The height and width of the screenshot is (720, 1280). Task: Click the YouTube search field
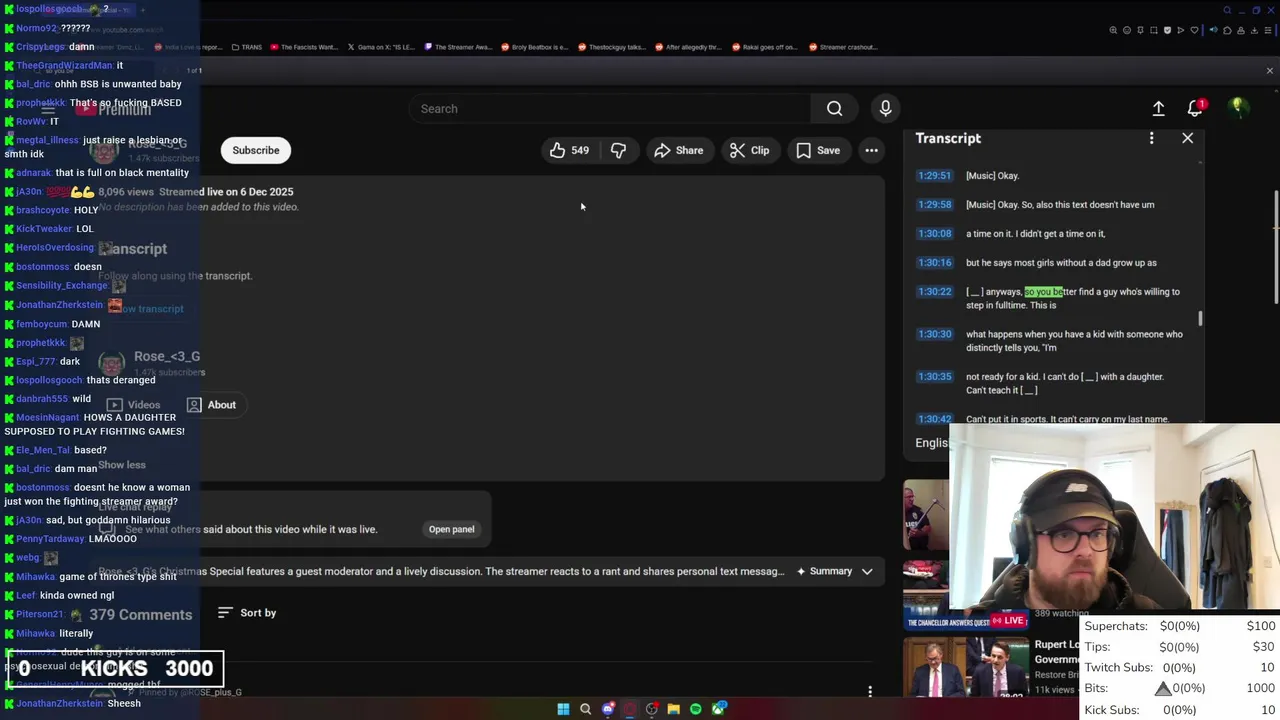pos(610,109)
